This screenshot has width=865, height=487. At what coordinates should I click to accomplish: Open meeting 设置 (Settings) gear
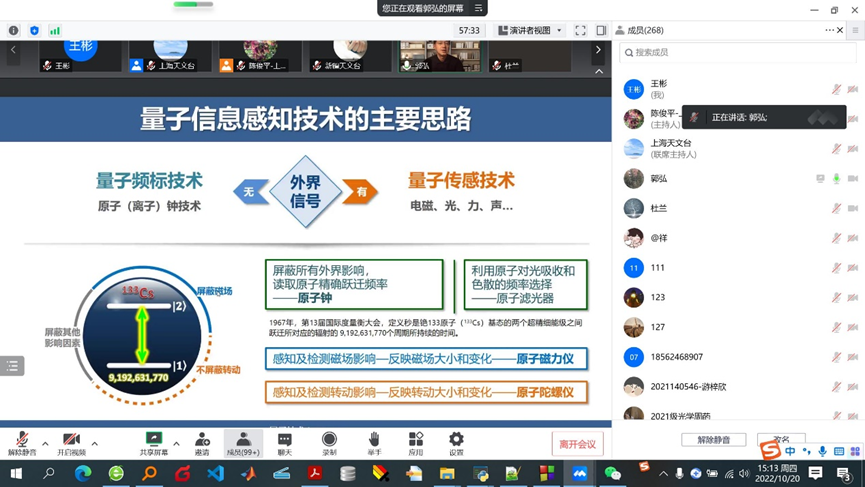456,443
